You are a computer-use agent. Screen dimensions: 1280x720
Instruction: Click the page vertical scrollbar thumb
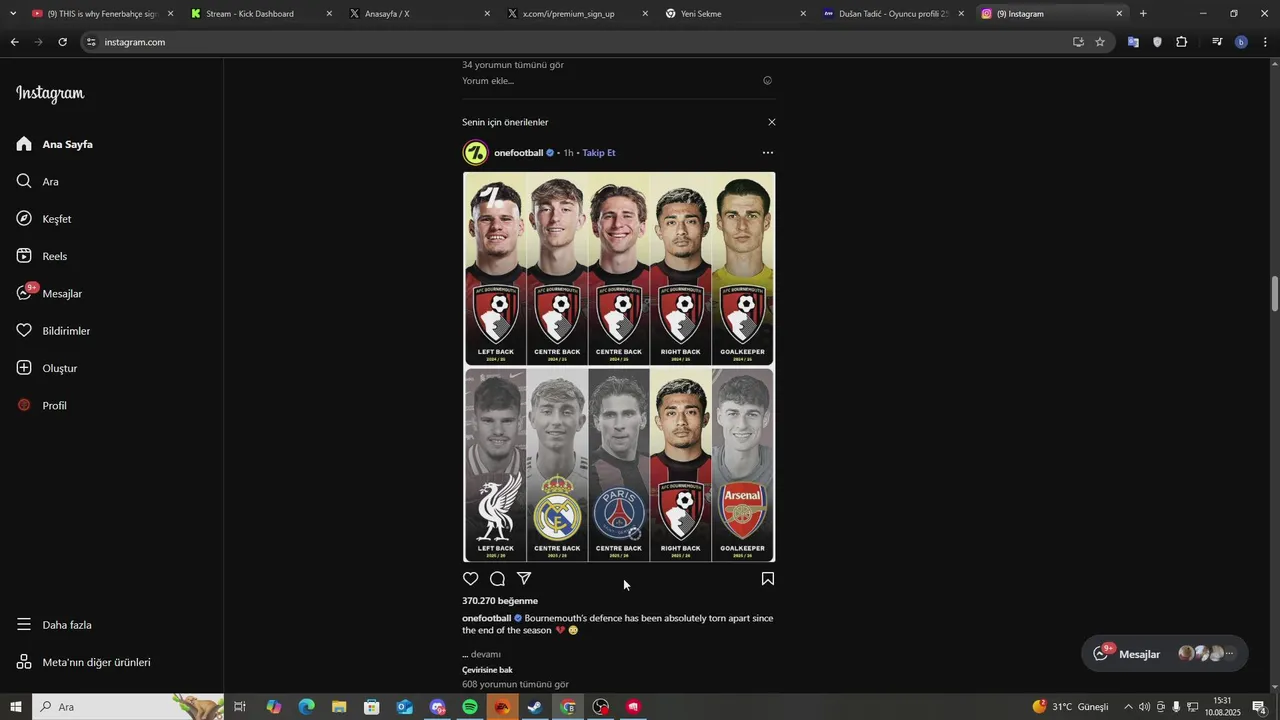tap(1275, 294)
